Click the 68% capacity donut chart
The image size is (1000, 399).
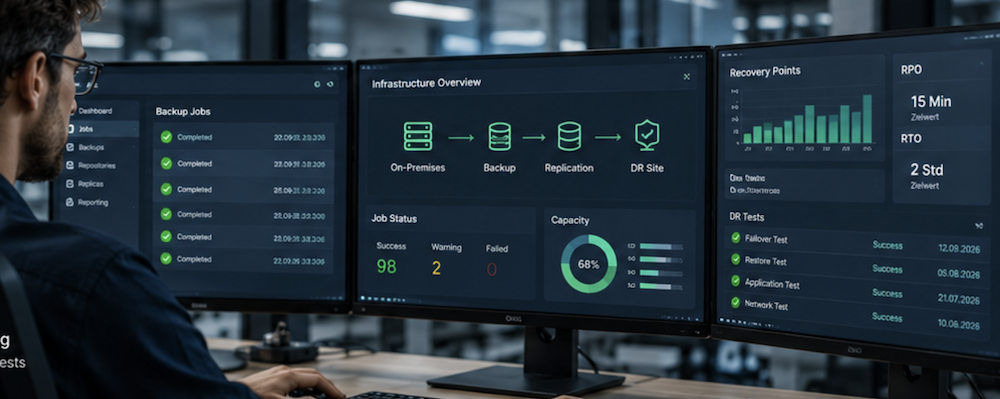[589, 264]
